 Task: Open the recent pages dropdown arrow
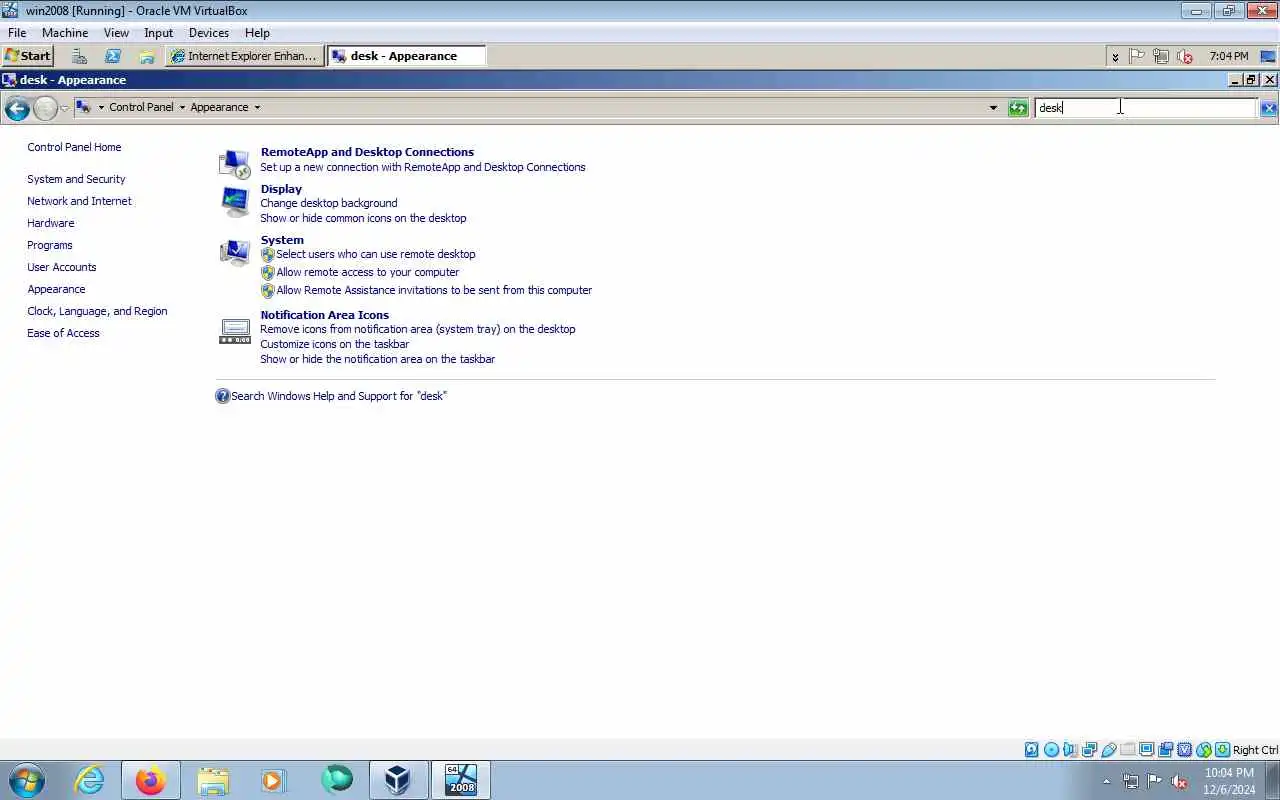65,108
